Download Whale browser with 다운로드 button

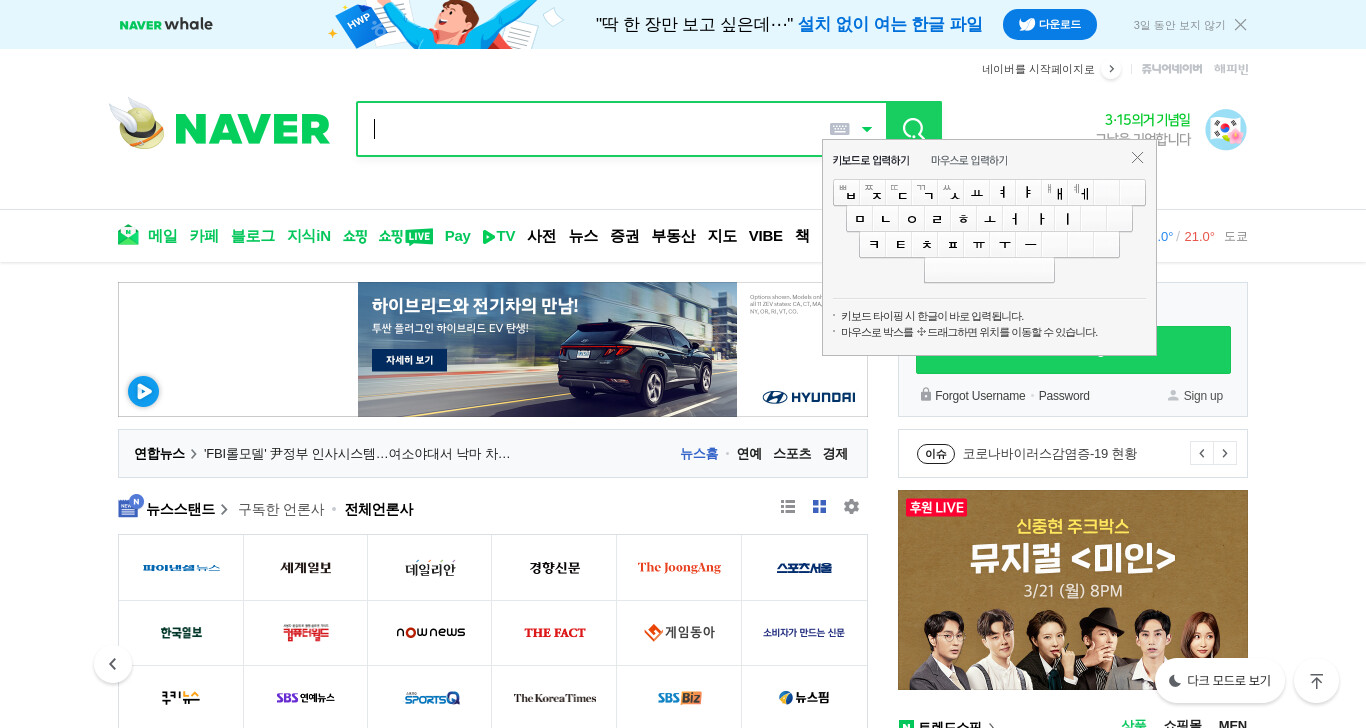pyautogui.click(x=1050, y=24)
